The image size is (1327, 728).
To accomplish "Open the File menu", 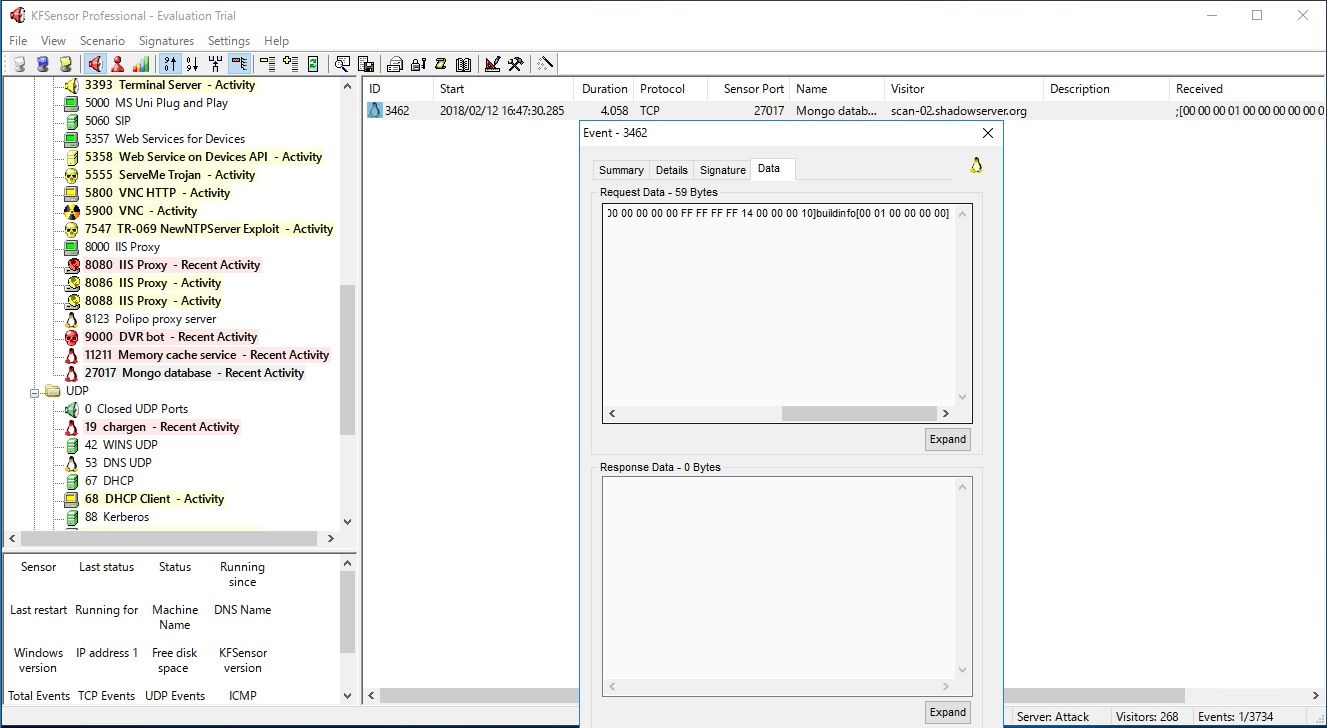I will [x=18, y=41].
